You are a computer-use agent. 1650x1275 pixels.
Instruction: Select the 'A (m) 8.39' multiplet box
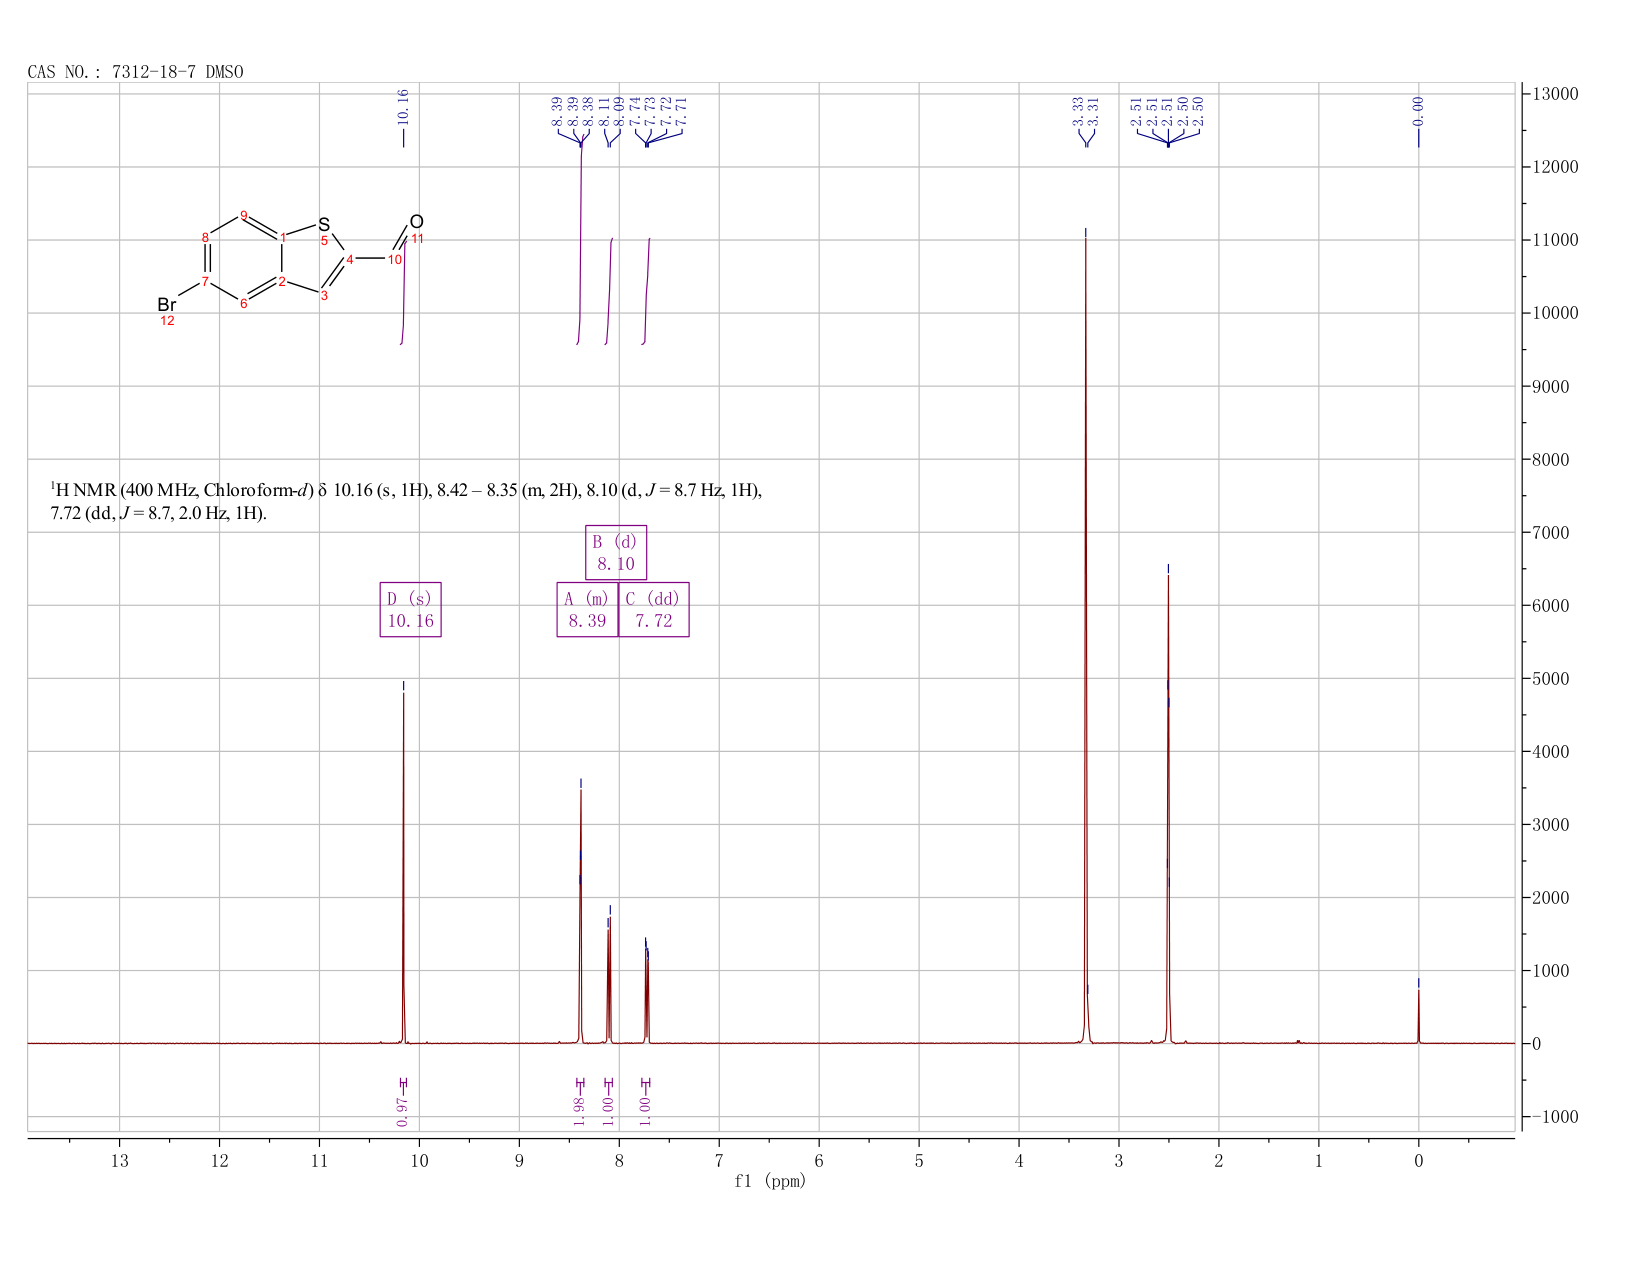tap(587, 610)
